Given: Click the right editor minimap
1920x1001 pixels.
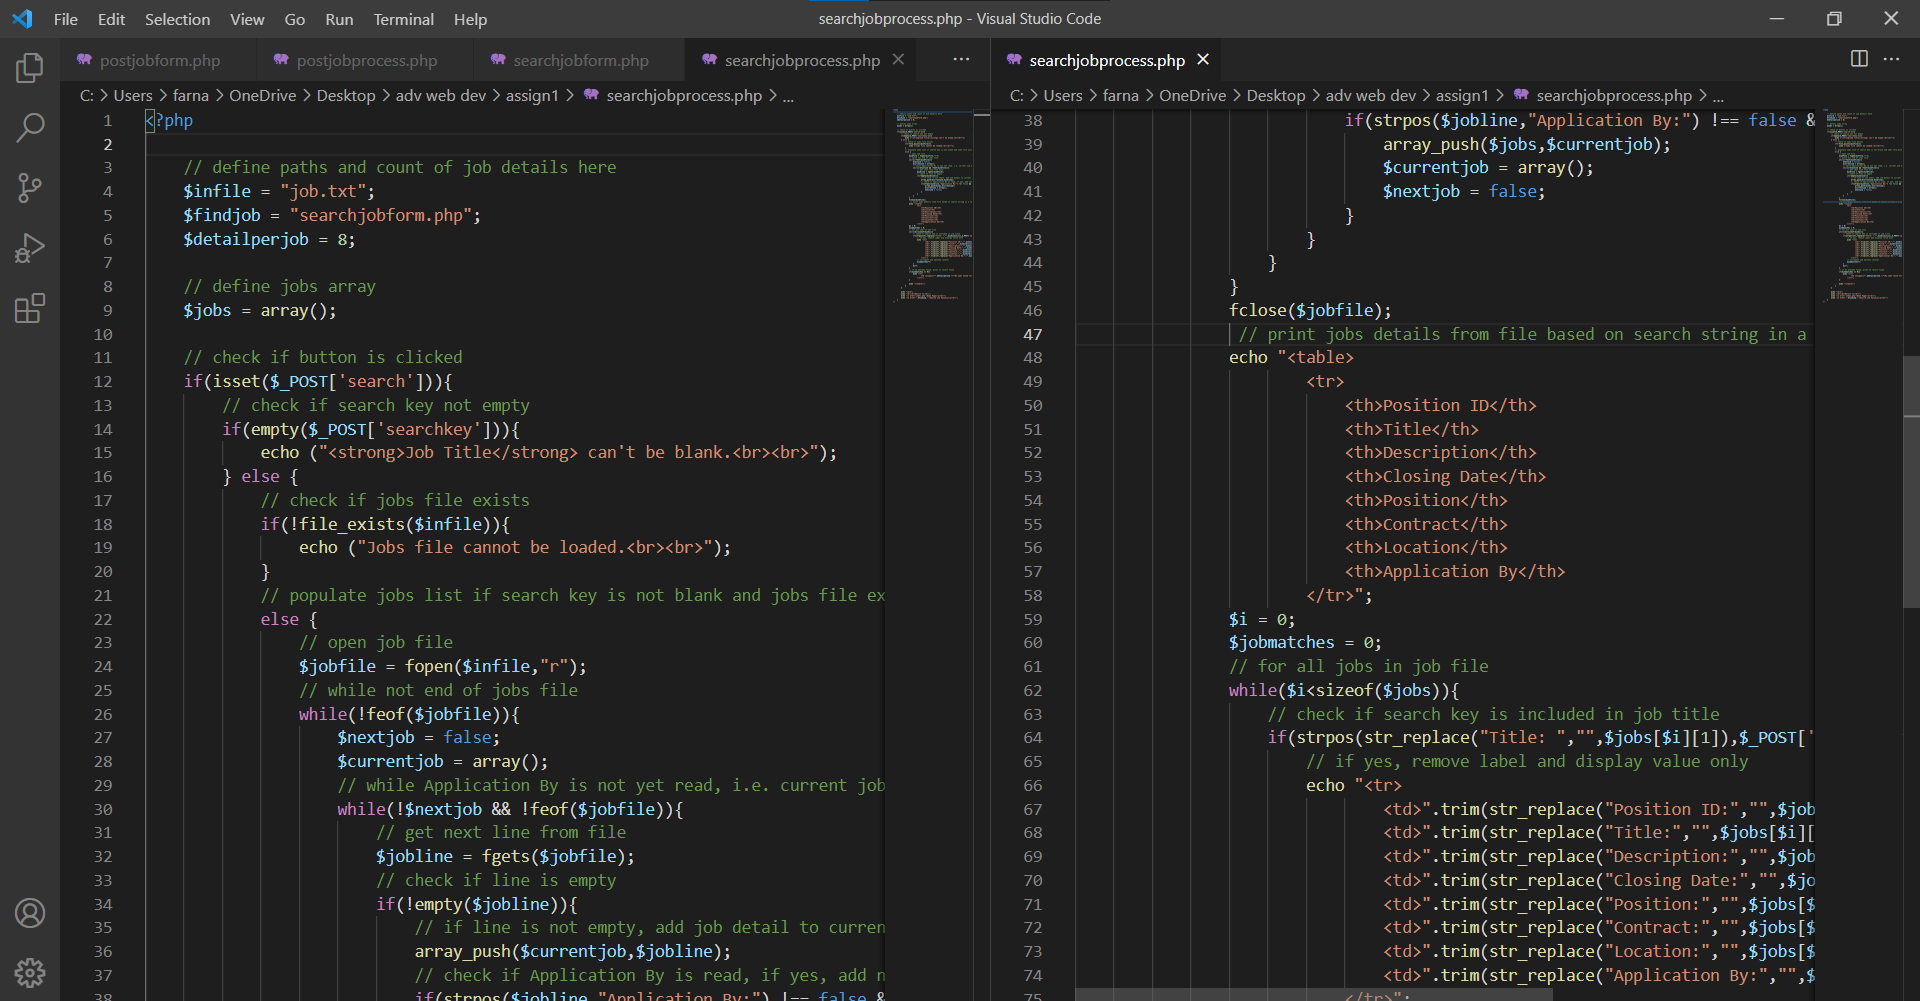Looking at the screenshot, I should pos(1863,205).
